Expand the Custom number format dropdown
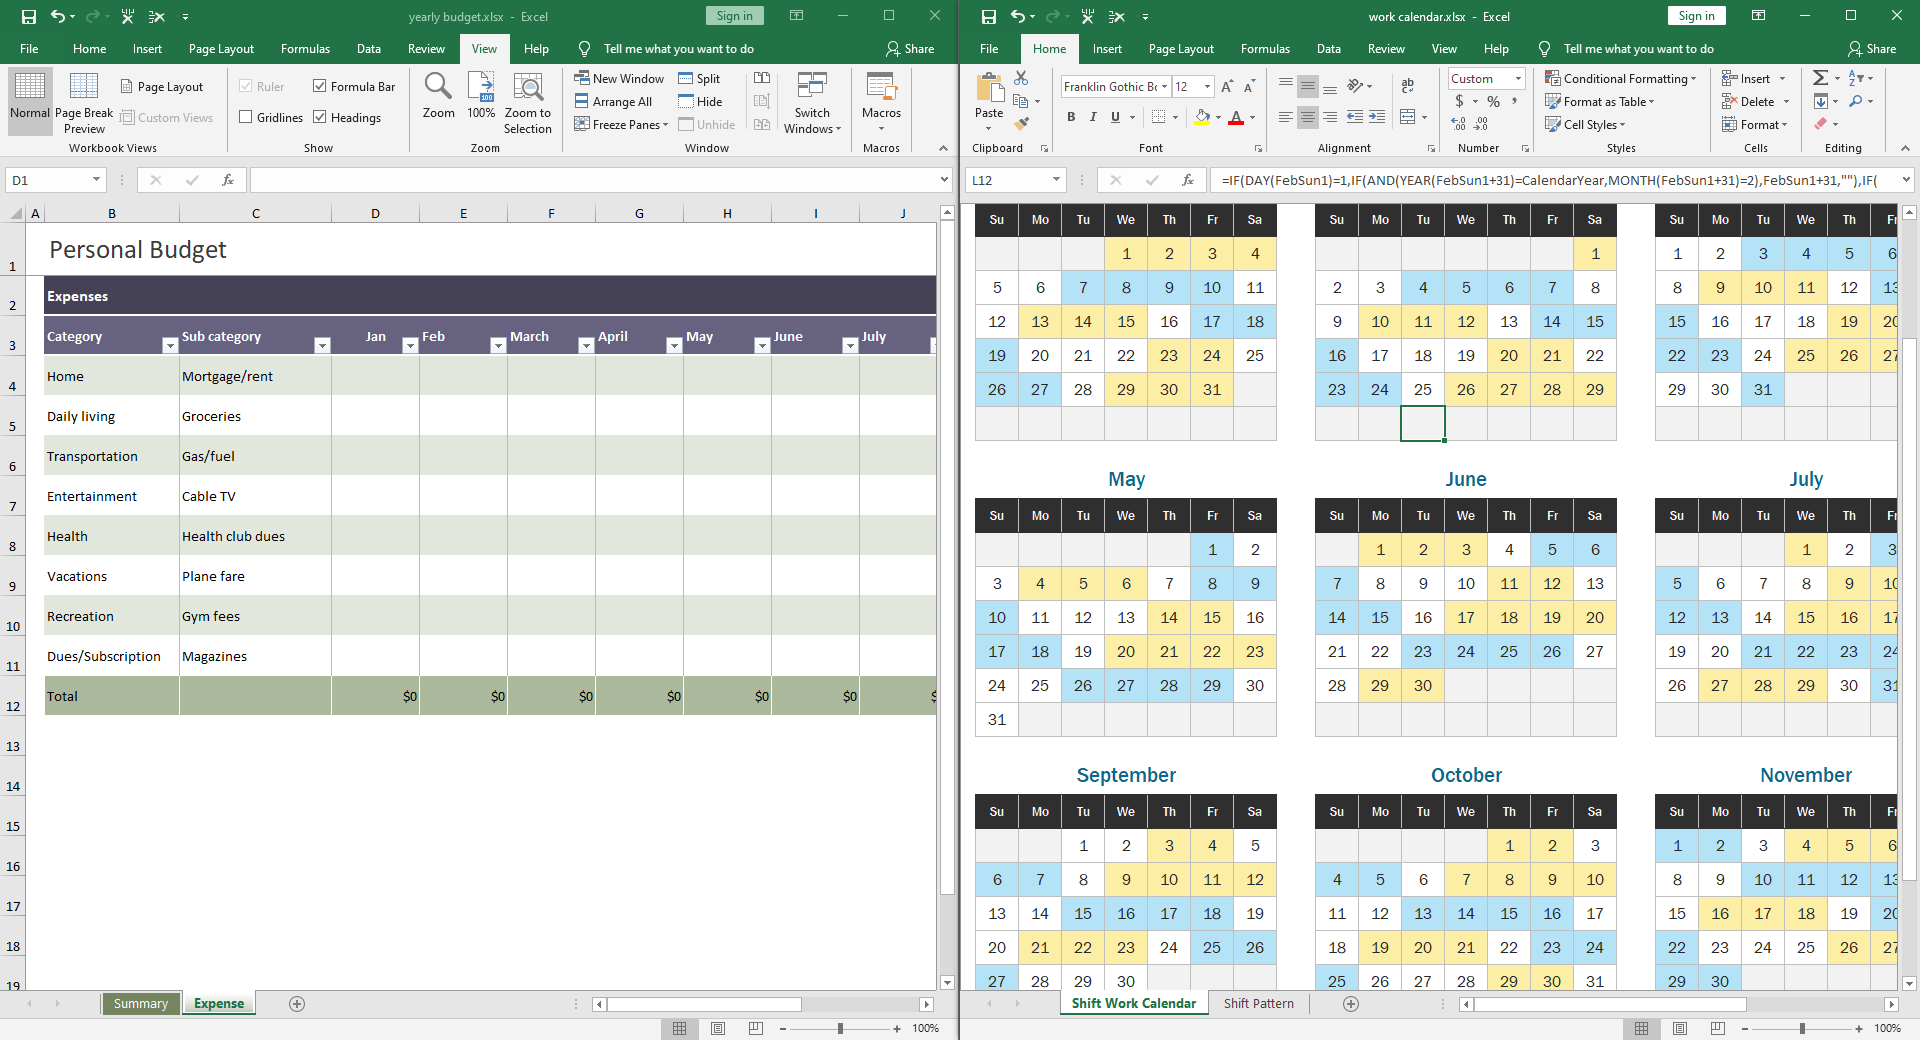 (x=1518, y=79)
